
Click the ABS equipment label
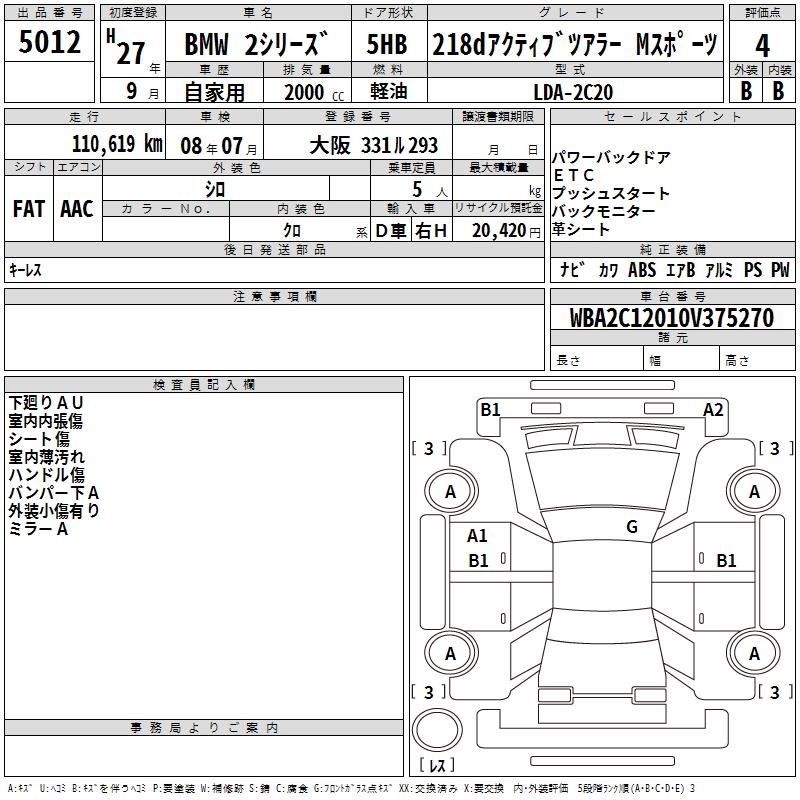tap(643, 270)
